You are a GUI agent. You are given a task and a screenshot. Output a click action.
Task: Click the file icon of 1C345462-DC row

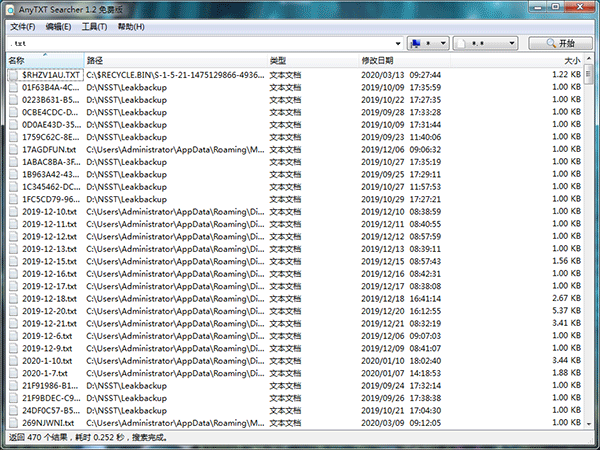tap(13, 187)
